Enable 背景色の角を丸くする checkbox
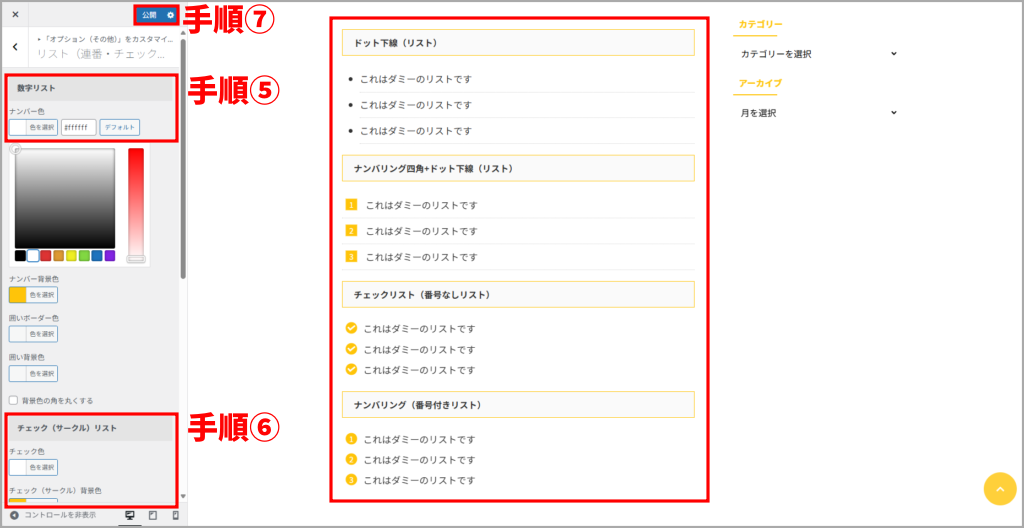Image resolution: width=1024 pixels, height=528 pixels. (13, 400)
